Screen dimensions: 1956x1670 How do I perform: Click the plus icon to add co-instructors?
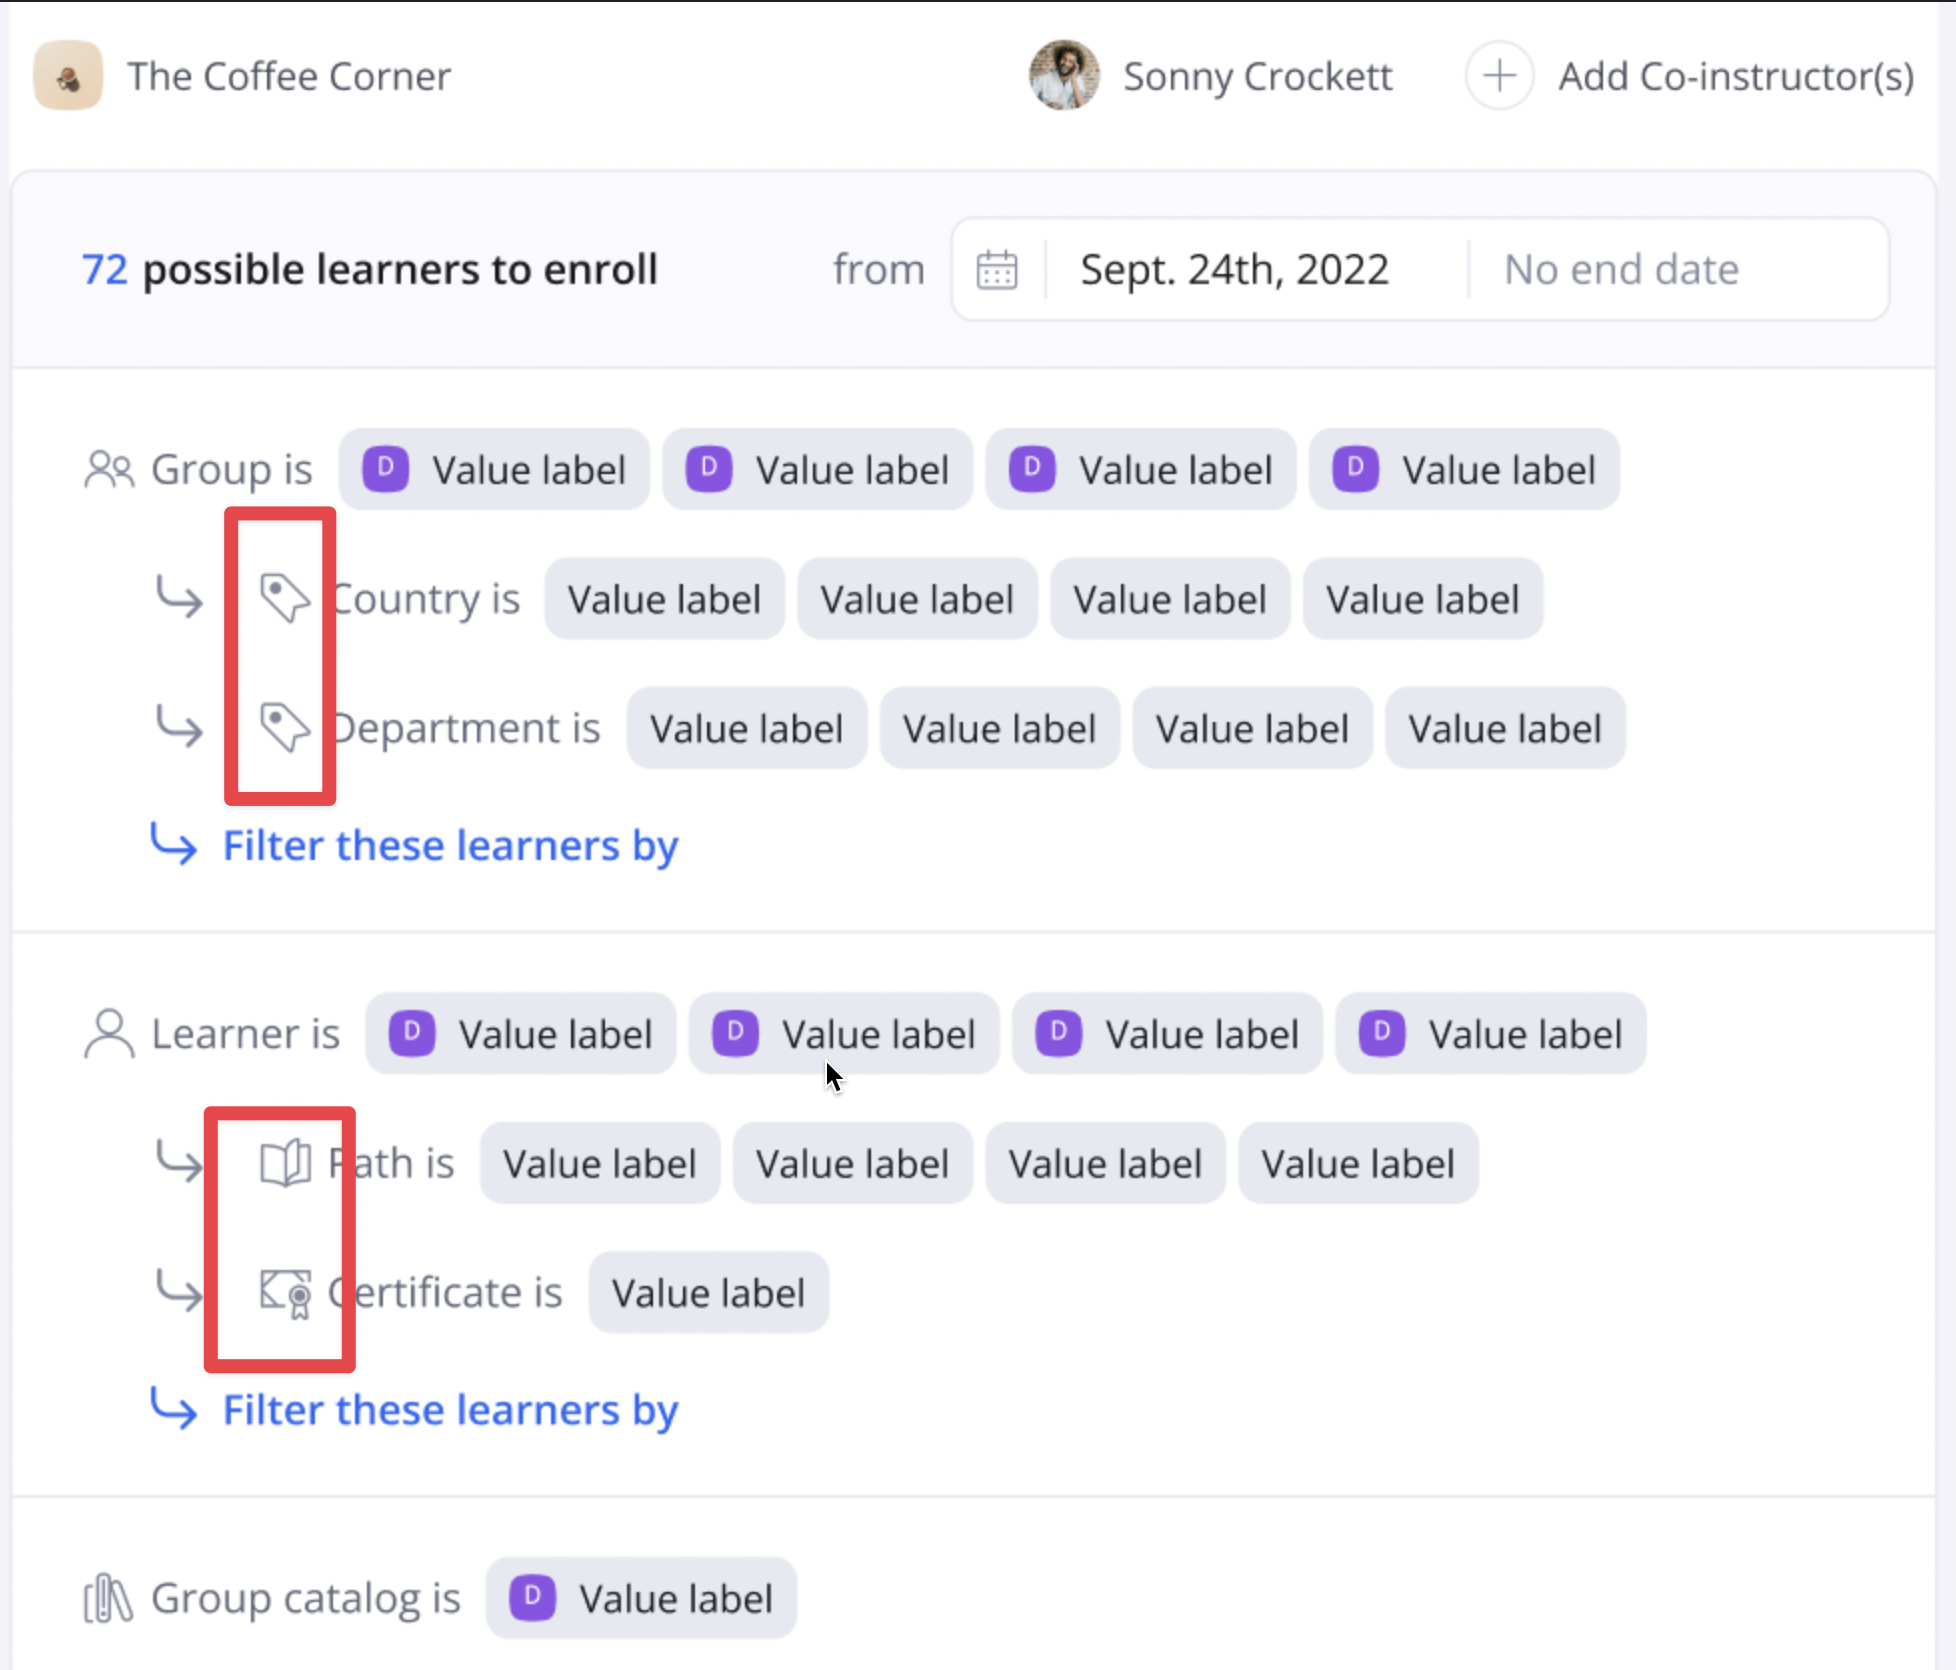[1499, 76]
